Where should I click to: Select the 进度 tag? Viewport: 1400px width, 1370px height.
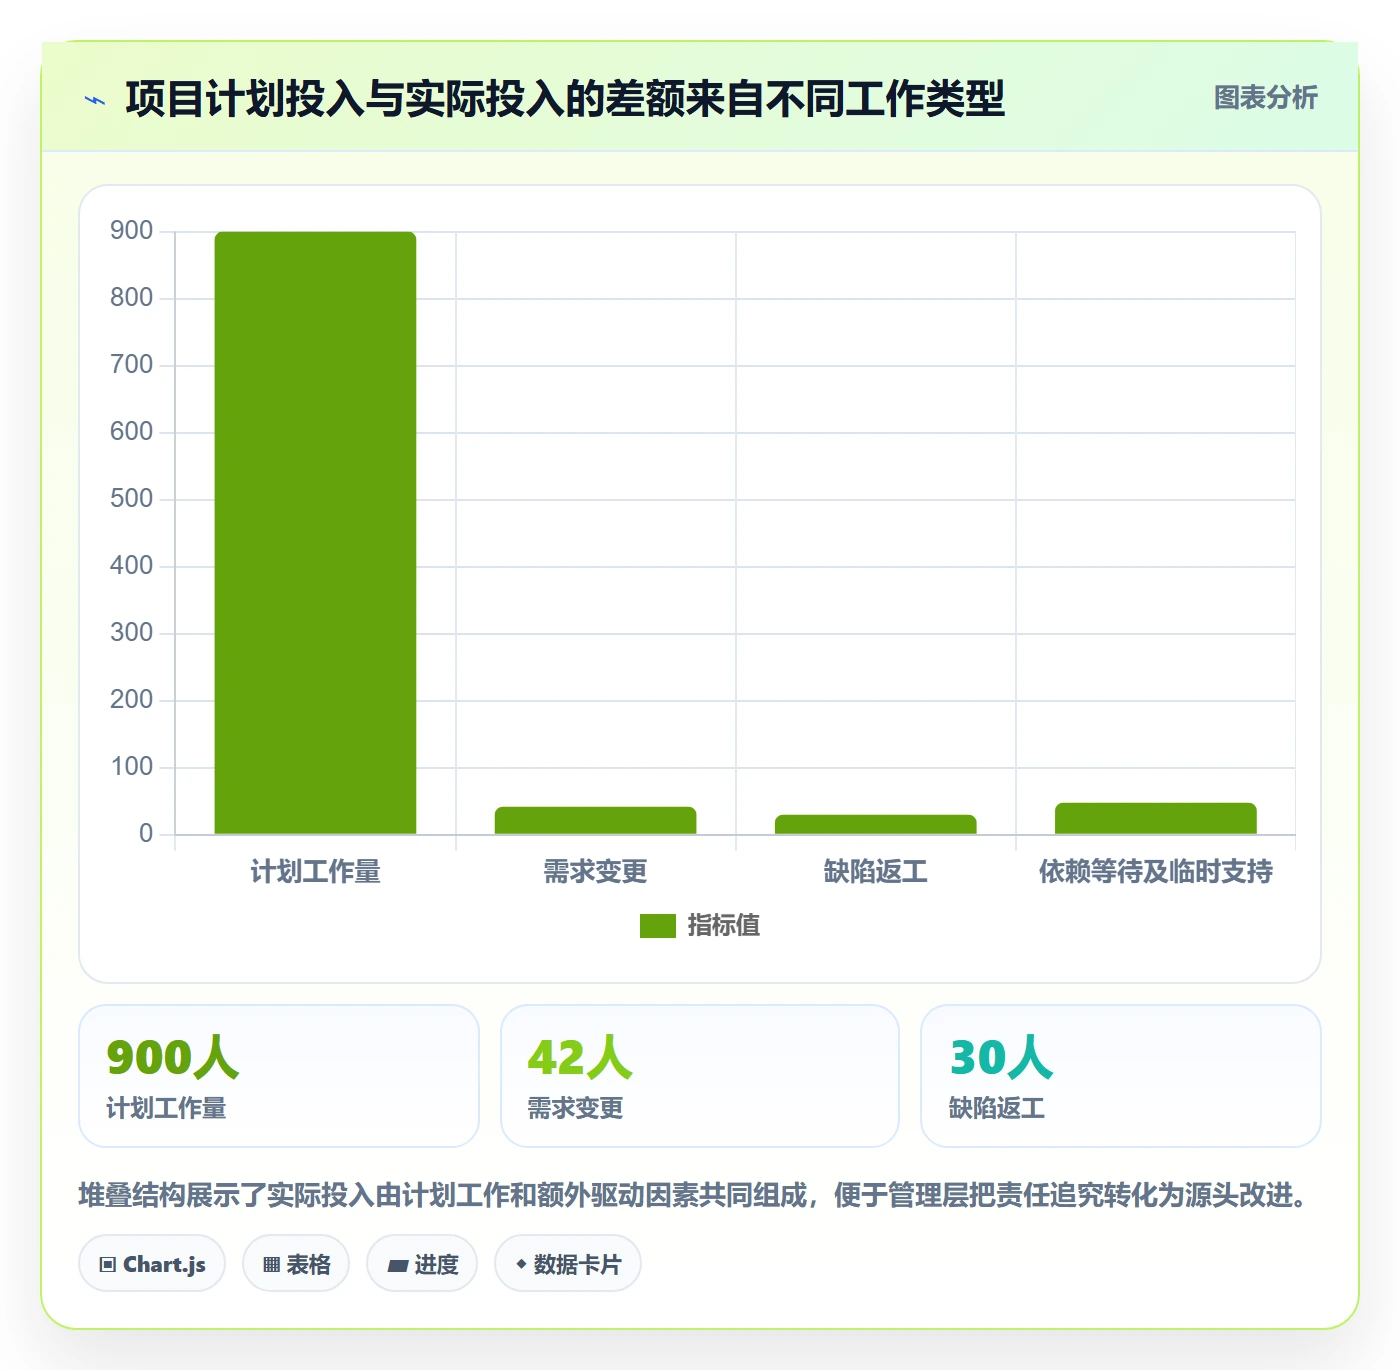[422, 1264]
